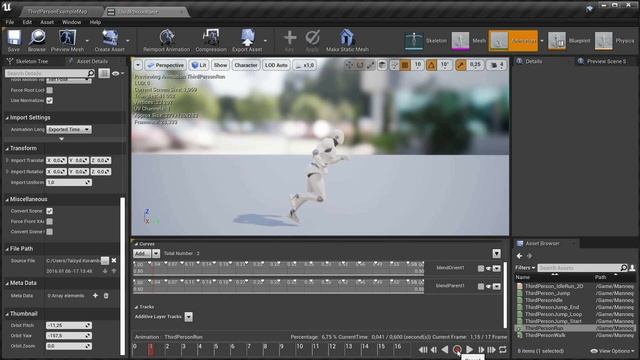Switch to Mesh editor mode
Viewport: 640px width, 360px height.
point(469,41)
